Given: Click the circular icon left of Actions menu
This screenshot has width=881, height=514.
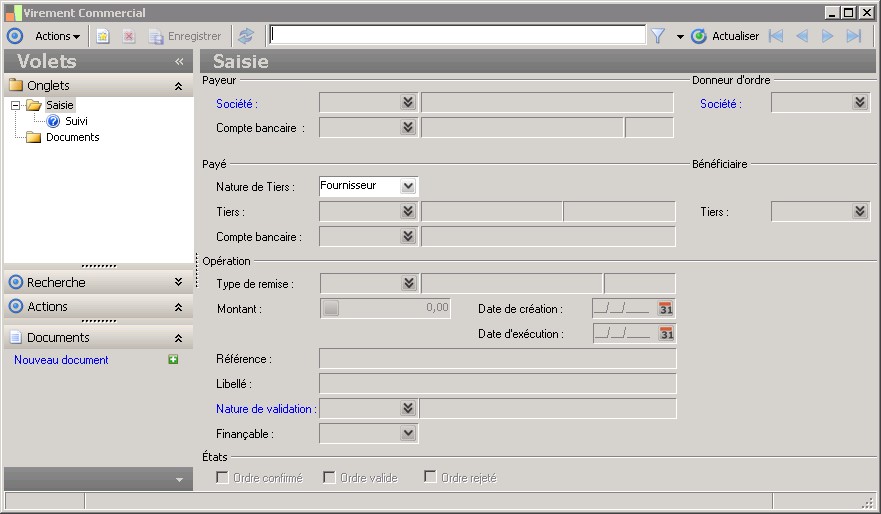Looking at the screenshot, I should (15, 36).
